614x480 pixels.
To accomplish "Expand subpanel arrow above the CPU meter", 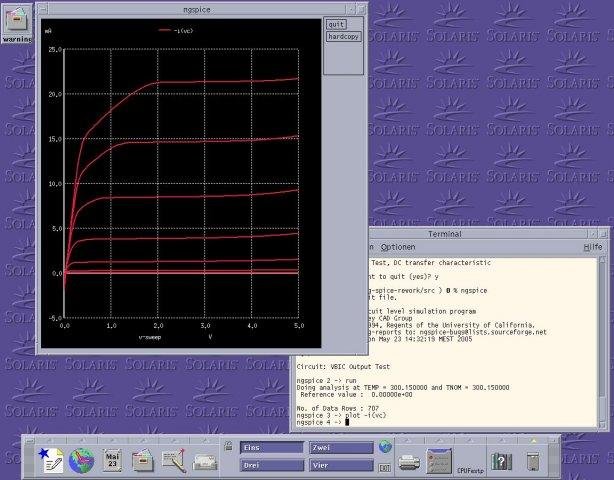I will 470,440.
